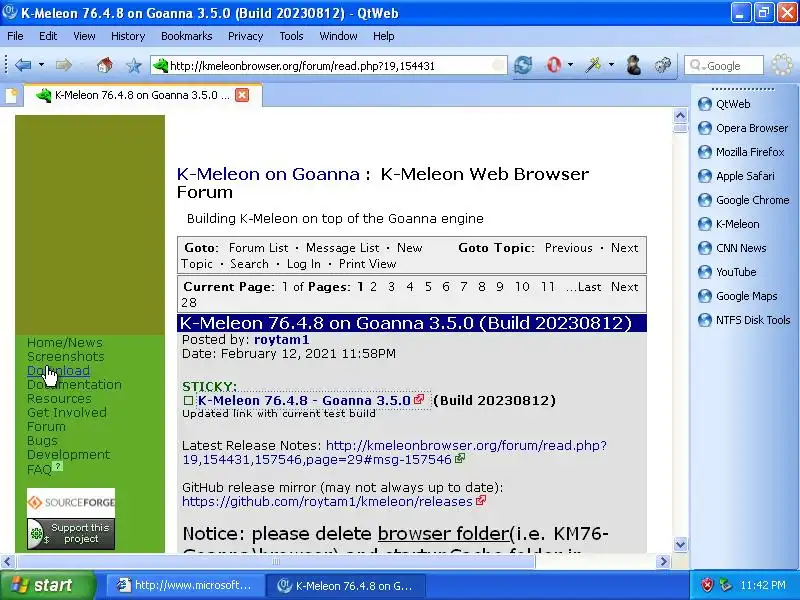Click the forward navigation arrow
This screenshot has width=800, height=600.
coord(63,65)
